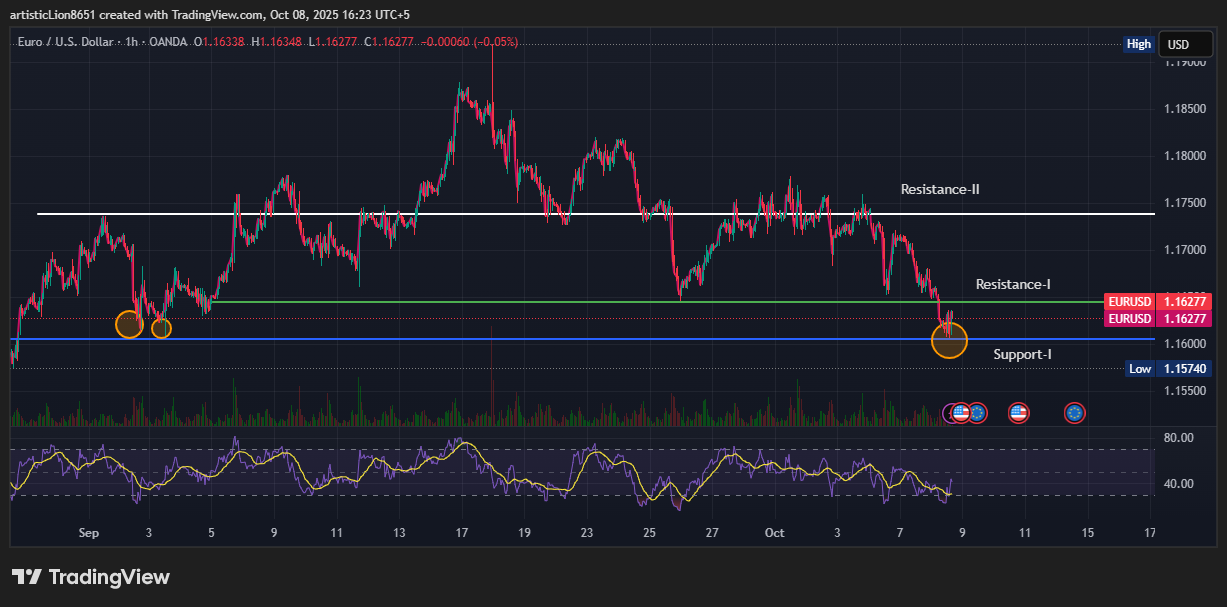1227x607 pixels.
Task: Click the orange circle around the recent price low
Action: [x=949, y=341]
